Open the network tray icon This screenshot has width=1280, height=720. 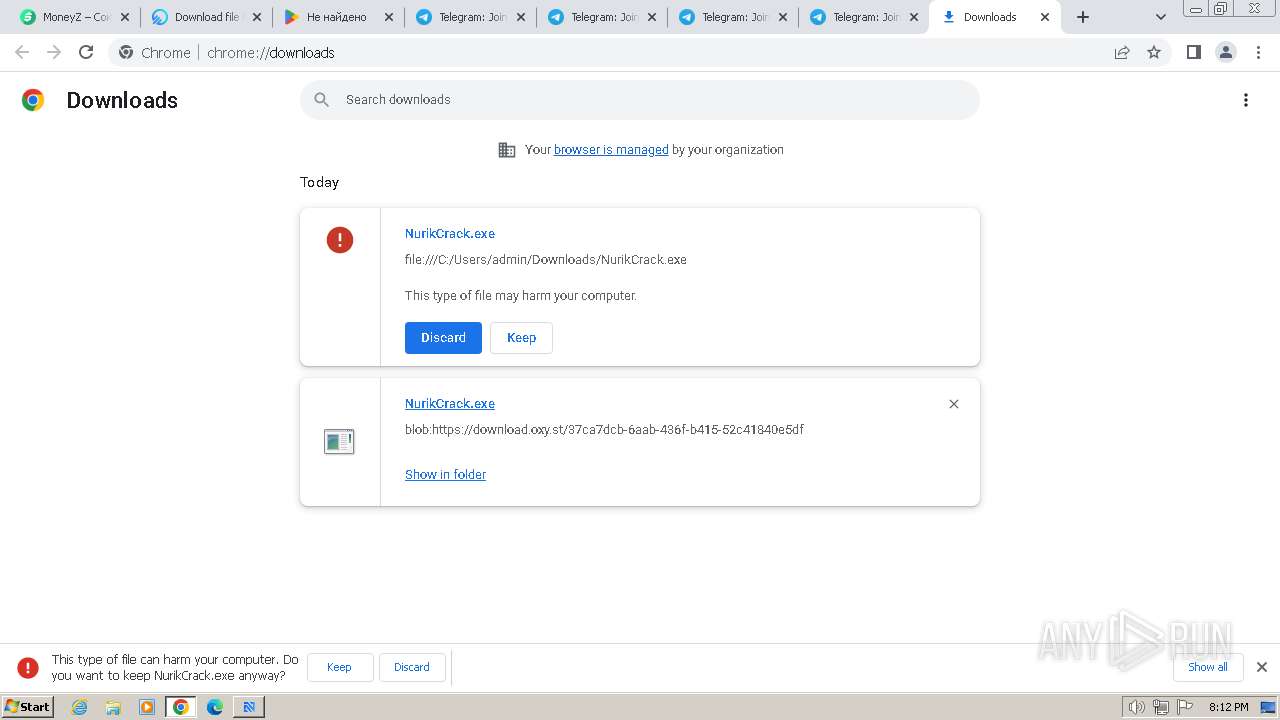point(1160,707)
